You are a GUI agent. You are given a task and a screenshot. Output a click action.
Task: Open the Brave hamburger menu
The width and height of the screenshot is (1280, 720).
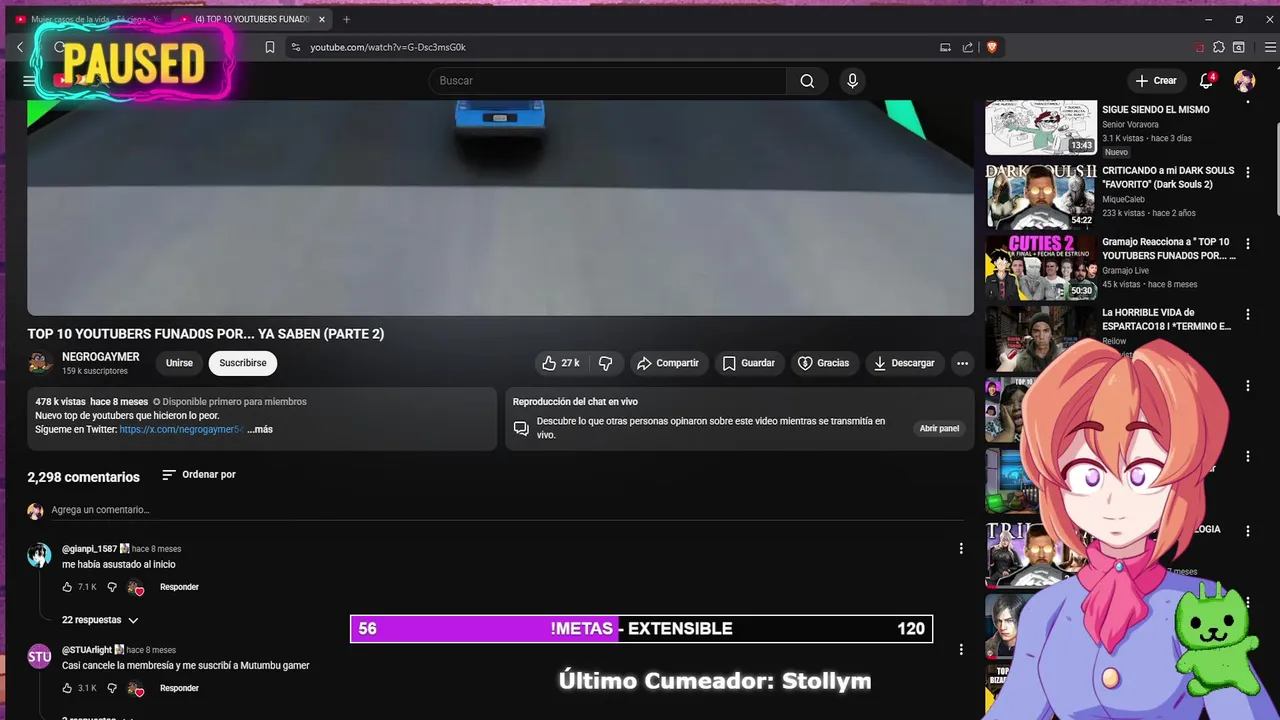tap(1271, 47)
